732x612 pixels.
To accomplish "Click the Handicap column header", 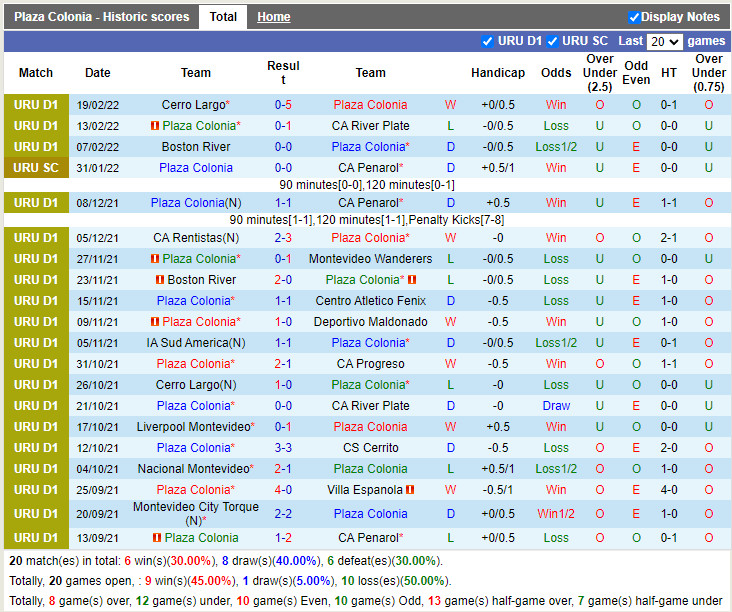I will pos(498,73).
